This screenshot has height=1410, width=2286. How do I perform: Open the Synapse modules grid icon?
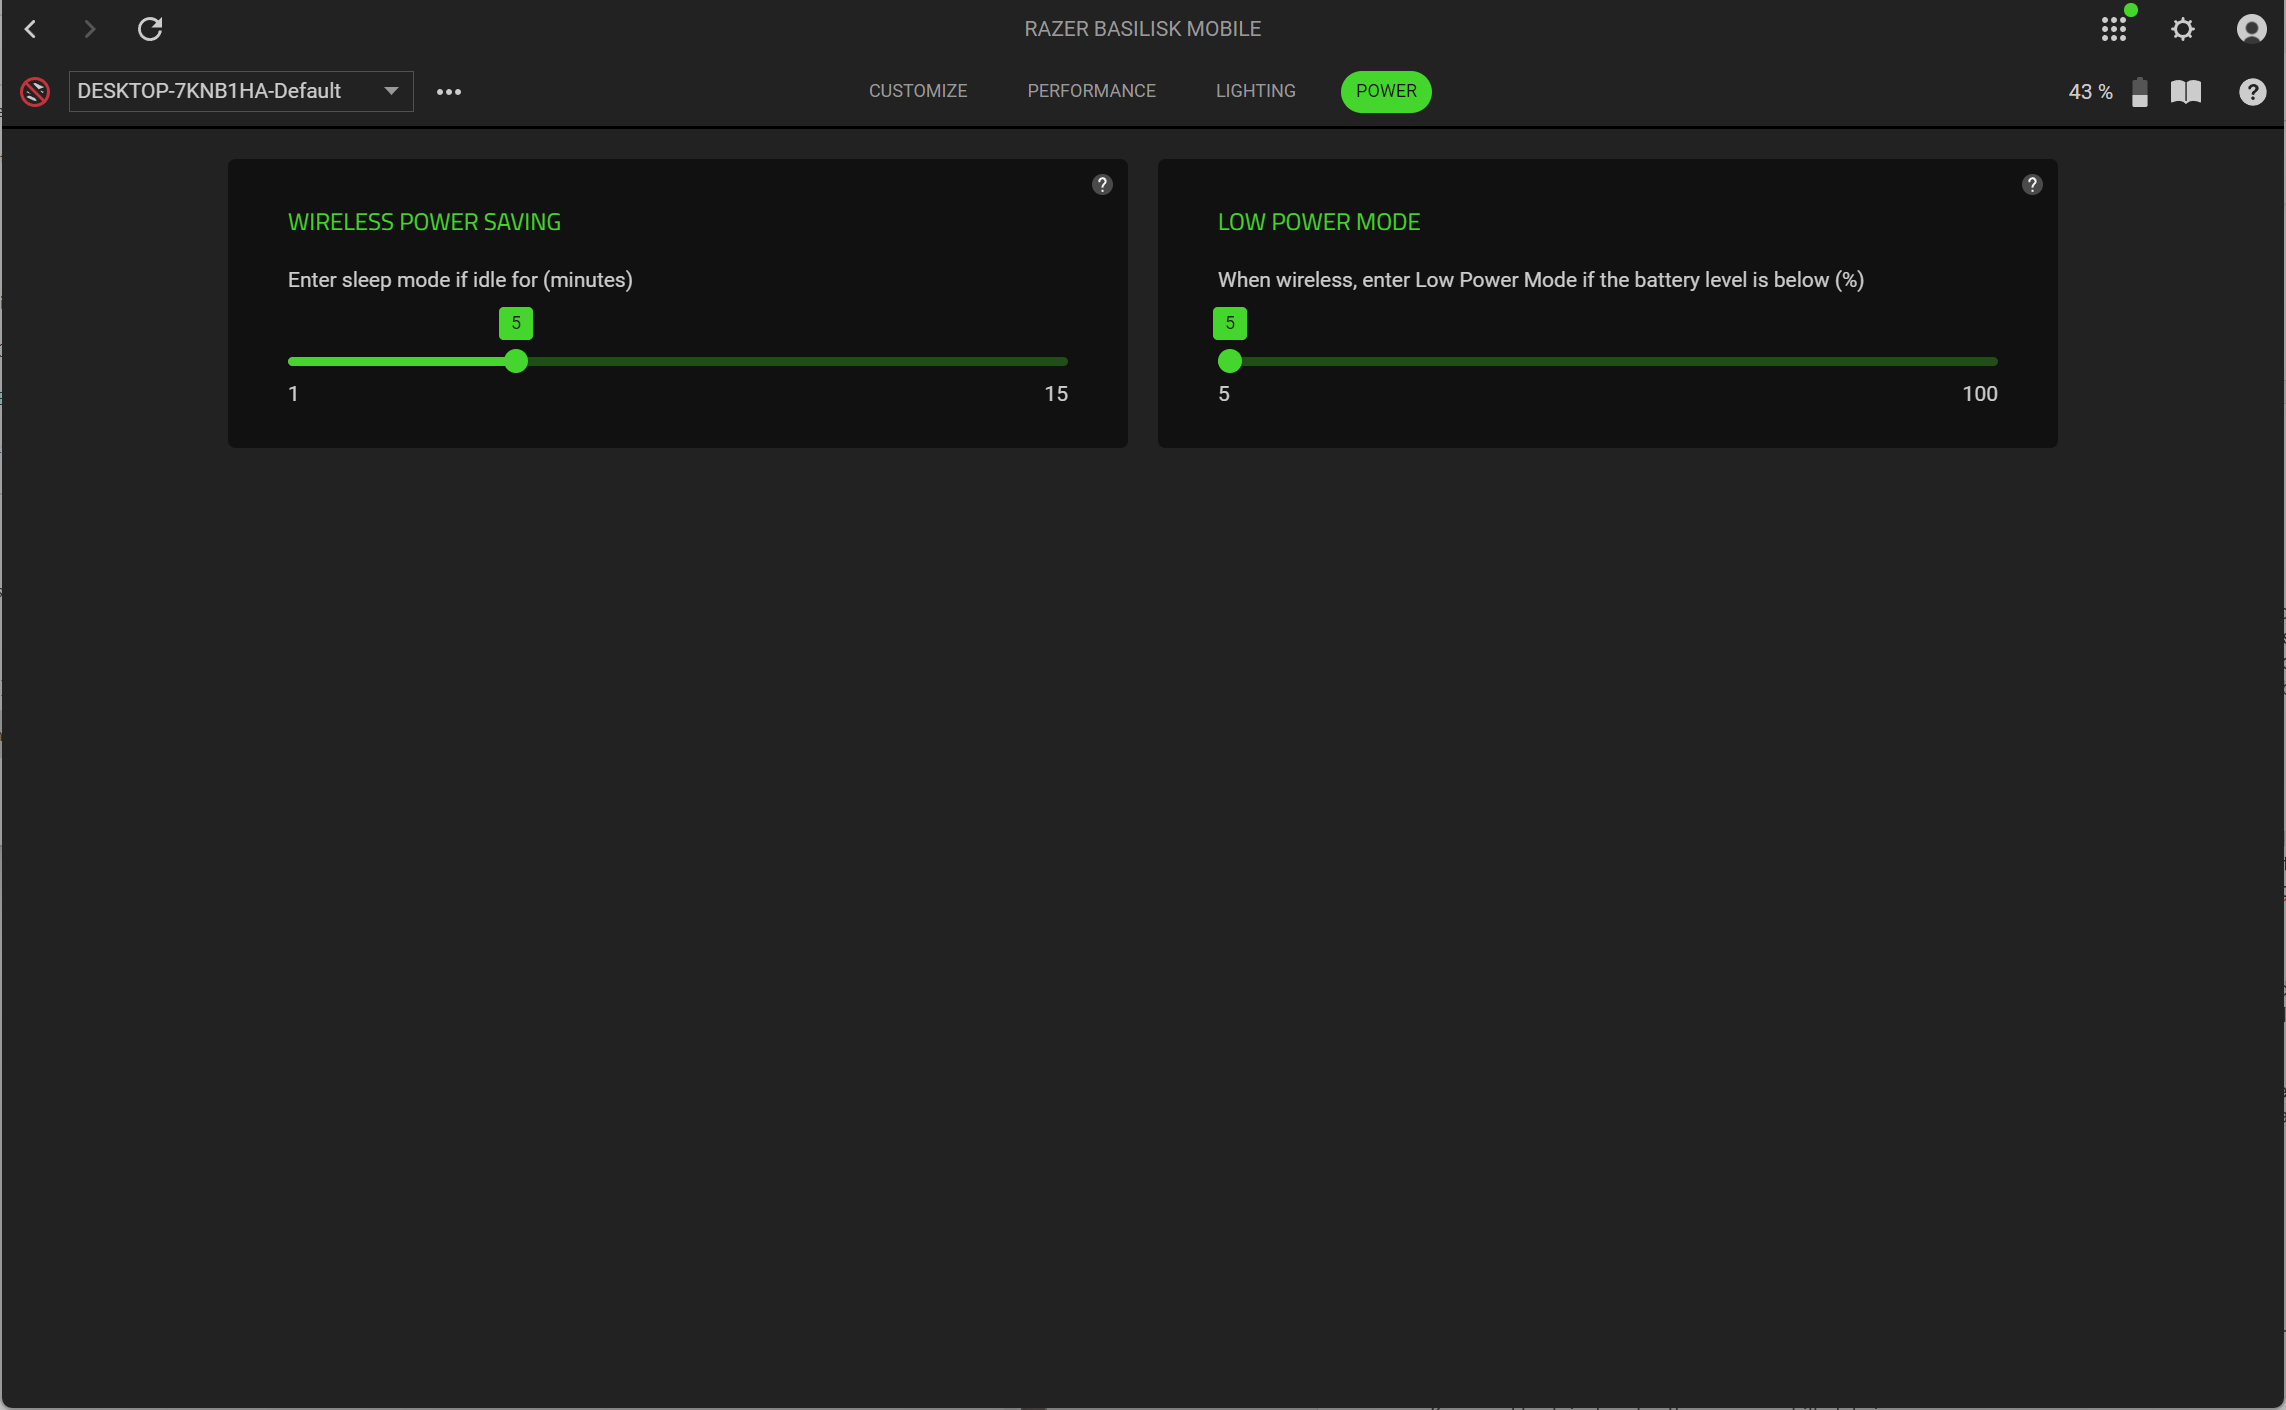click(2113, 29)
